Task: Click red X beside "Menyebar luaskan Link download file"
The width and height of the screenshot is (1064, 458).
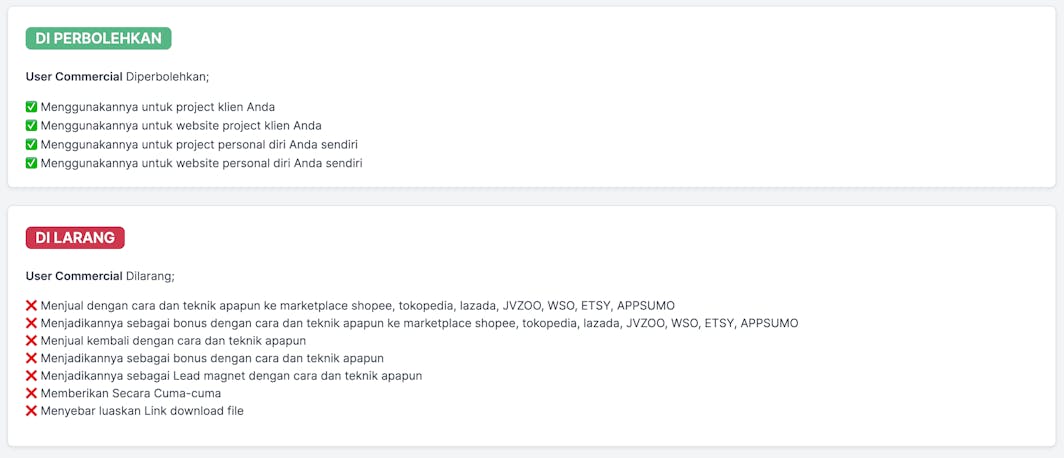Action: click(x=31, y=411)
